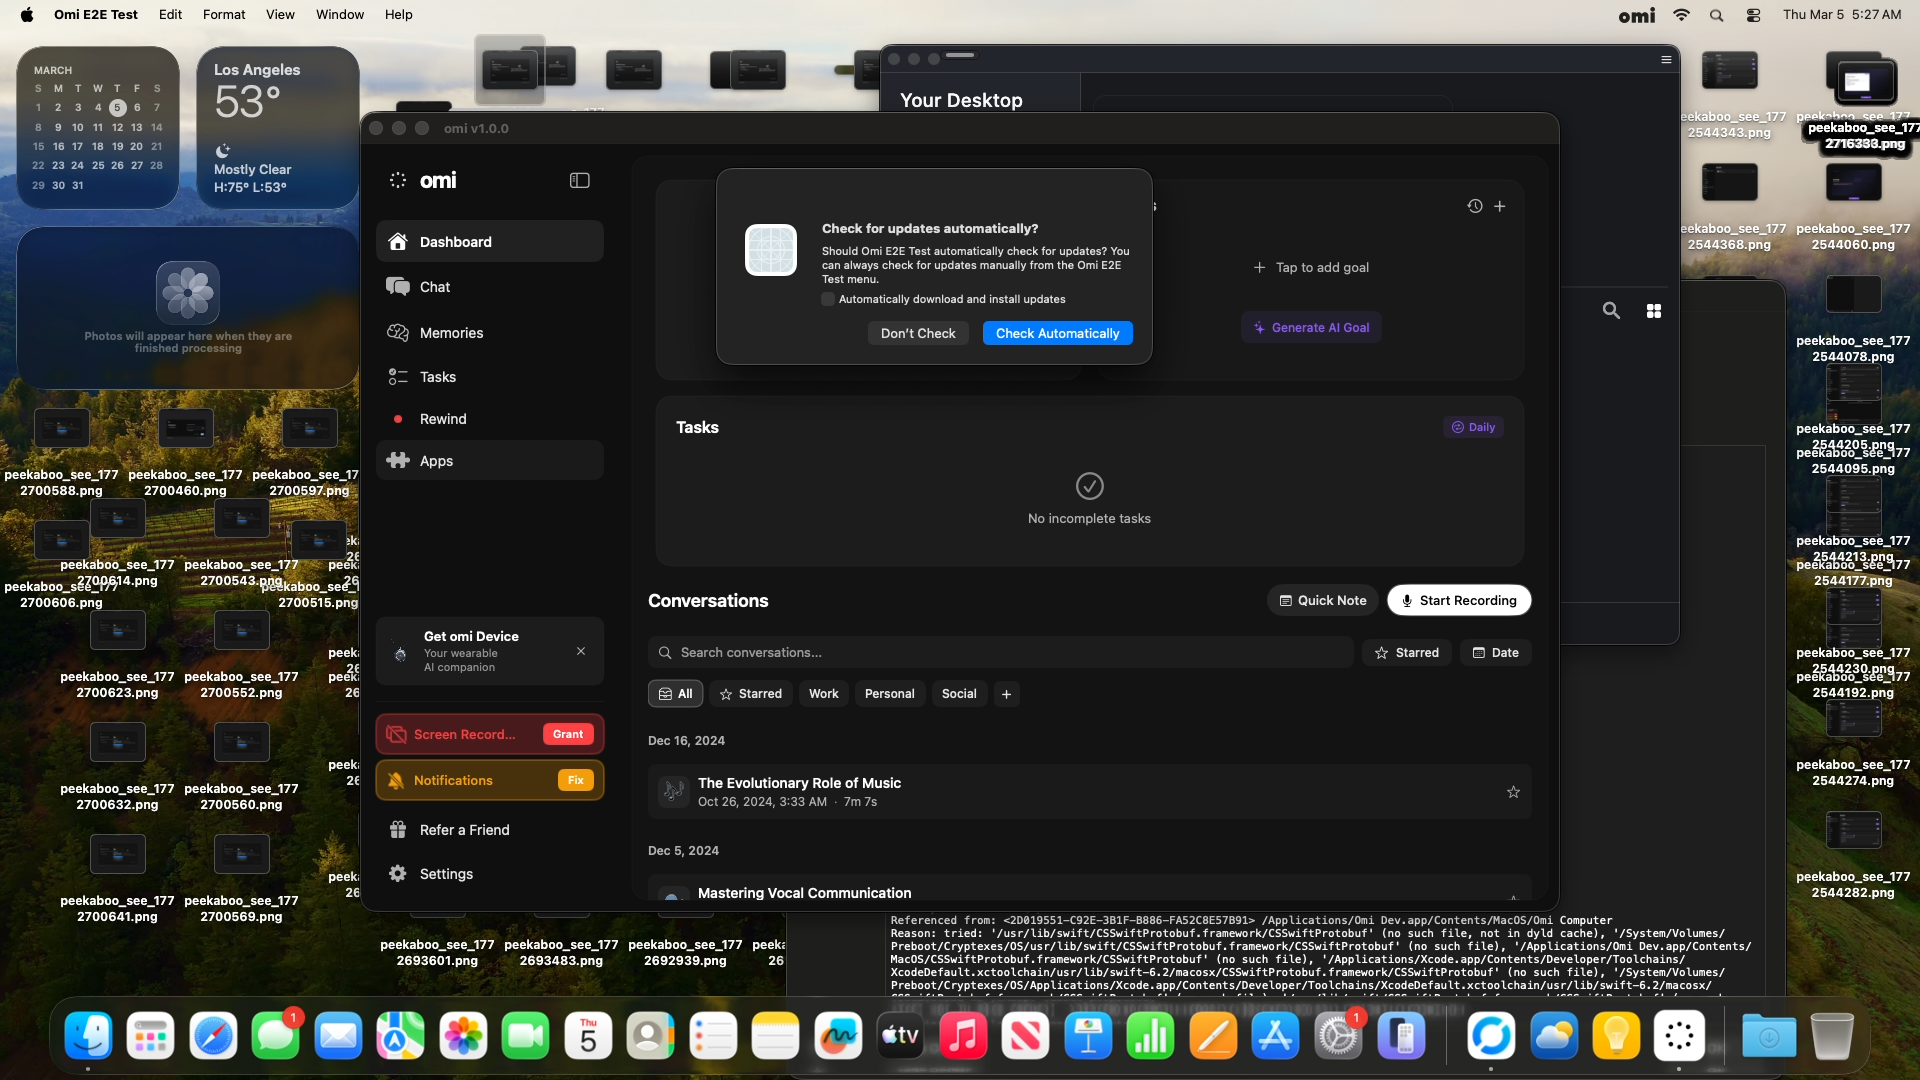The image size is (1920, 1080).
Task: Open the Window menu in the menu bar
Action: [340, 14]
